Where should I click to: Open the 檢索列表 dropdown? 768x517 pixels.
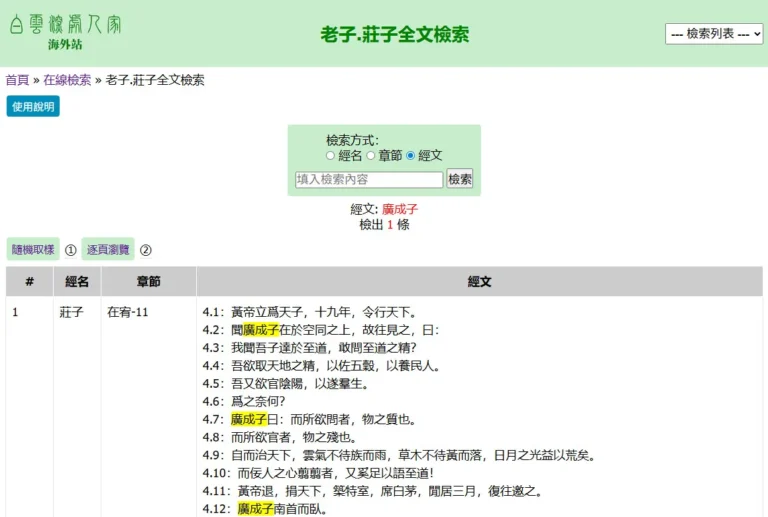[714, 34]
